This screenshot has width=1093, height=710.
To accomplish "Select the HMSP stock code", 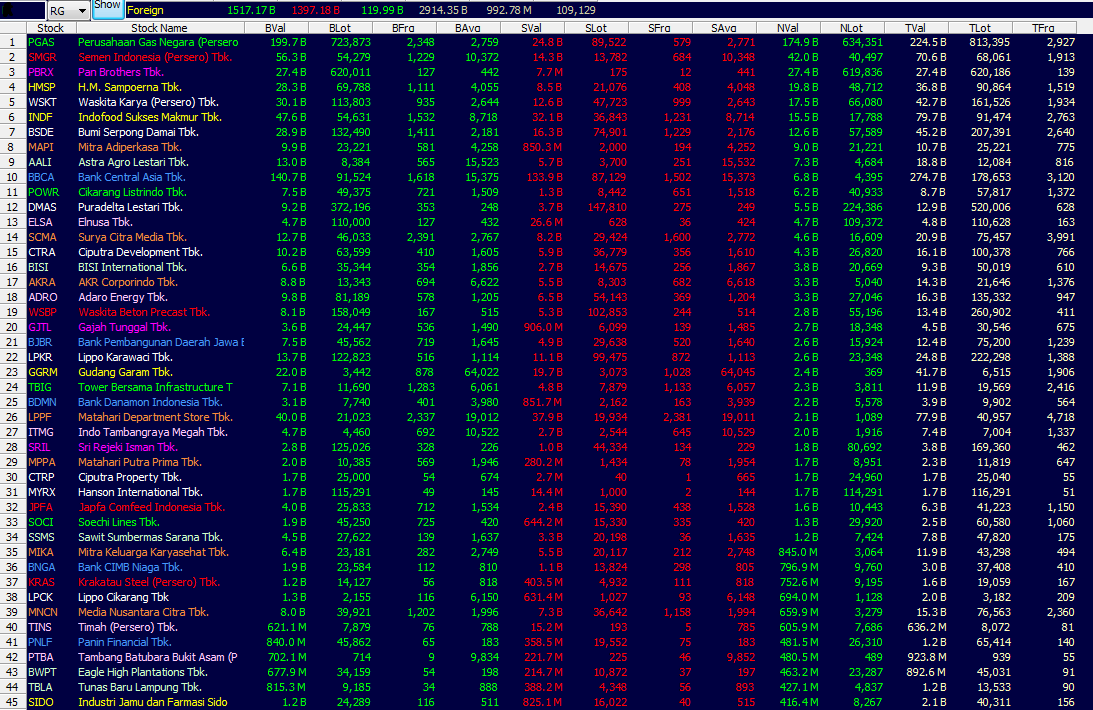I will (x=42, y=87).
